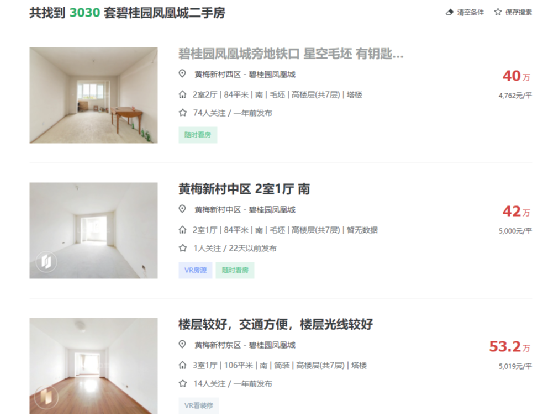Click location pin icon of 53.2万 listing
The height and width of the screenshot is (418, 553).
[182, 344]
